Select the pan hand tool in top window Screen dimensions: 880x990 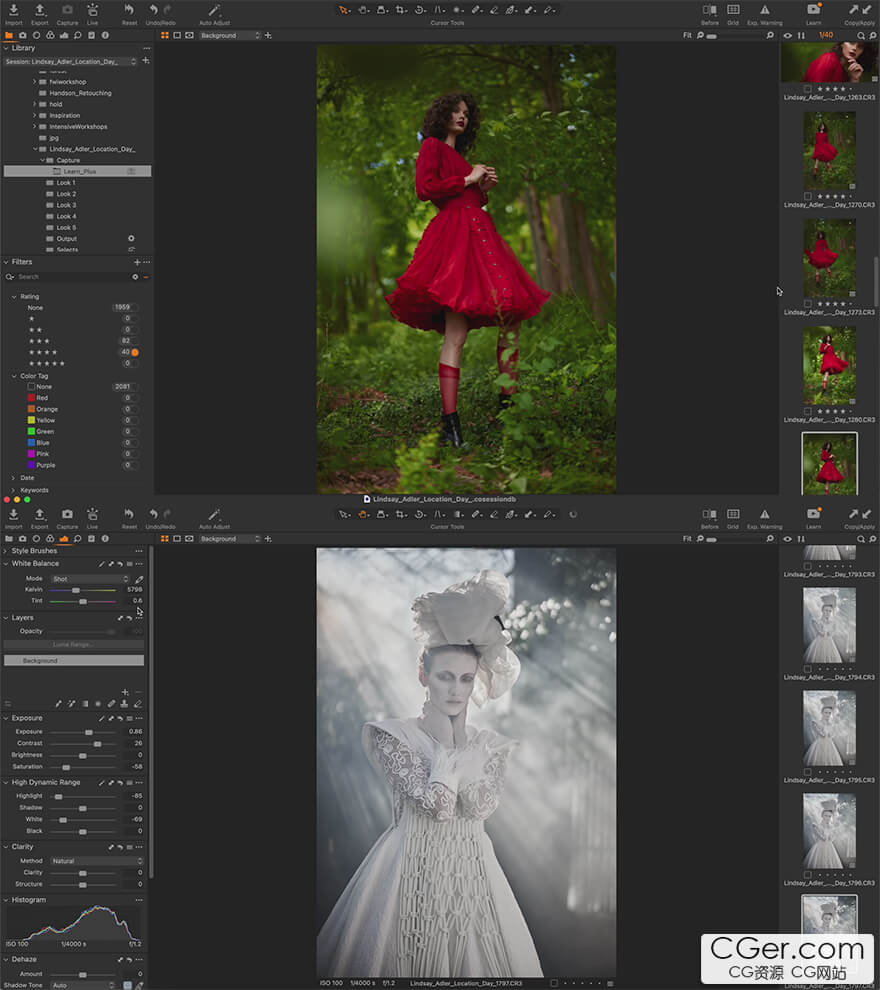coord(363,10)
